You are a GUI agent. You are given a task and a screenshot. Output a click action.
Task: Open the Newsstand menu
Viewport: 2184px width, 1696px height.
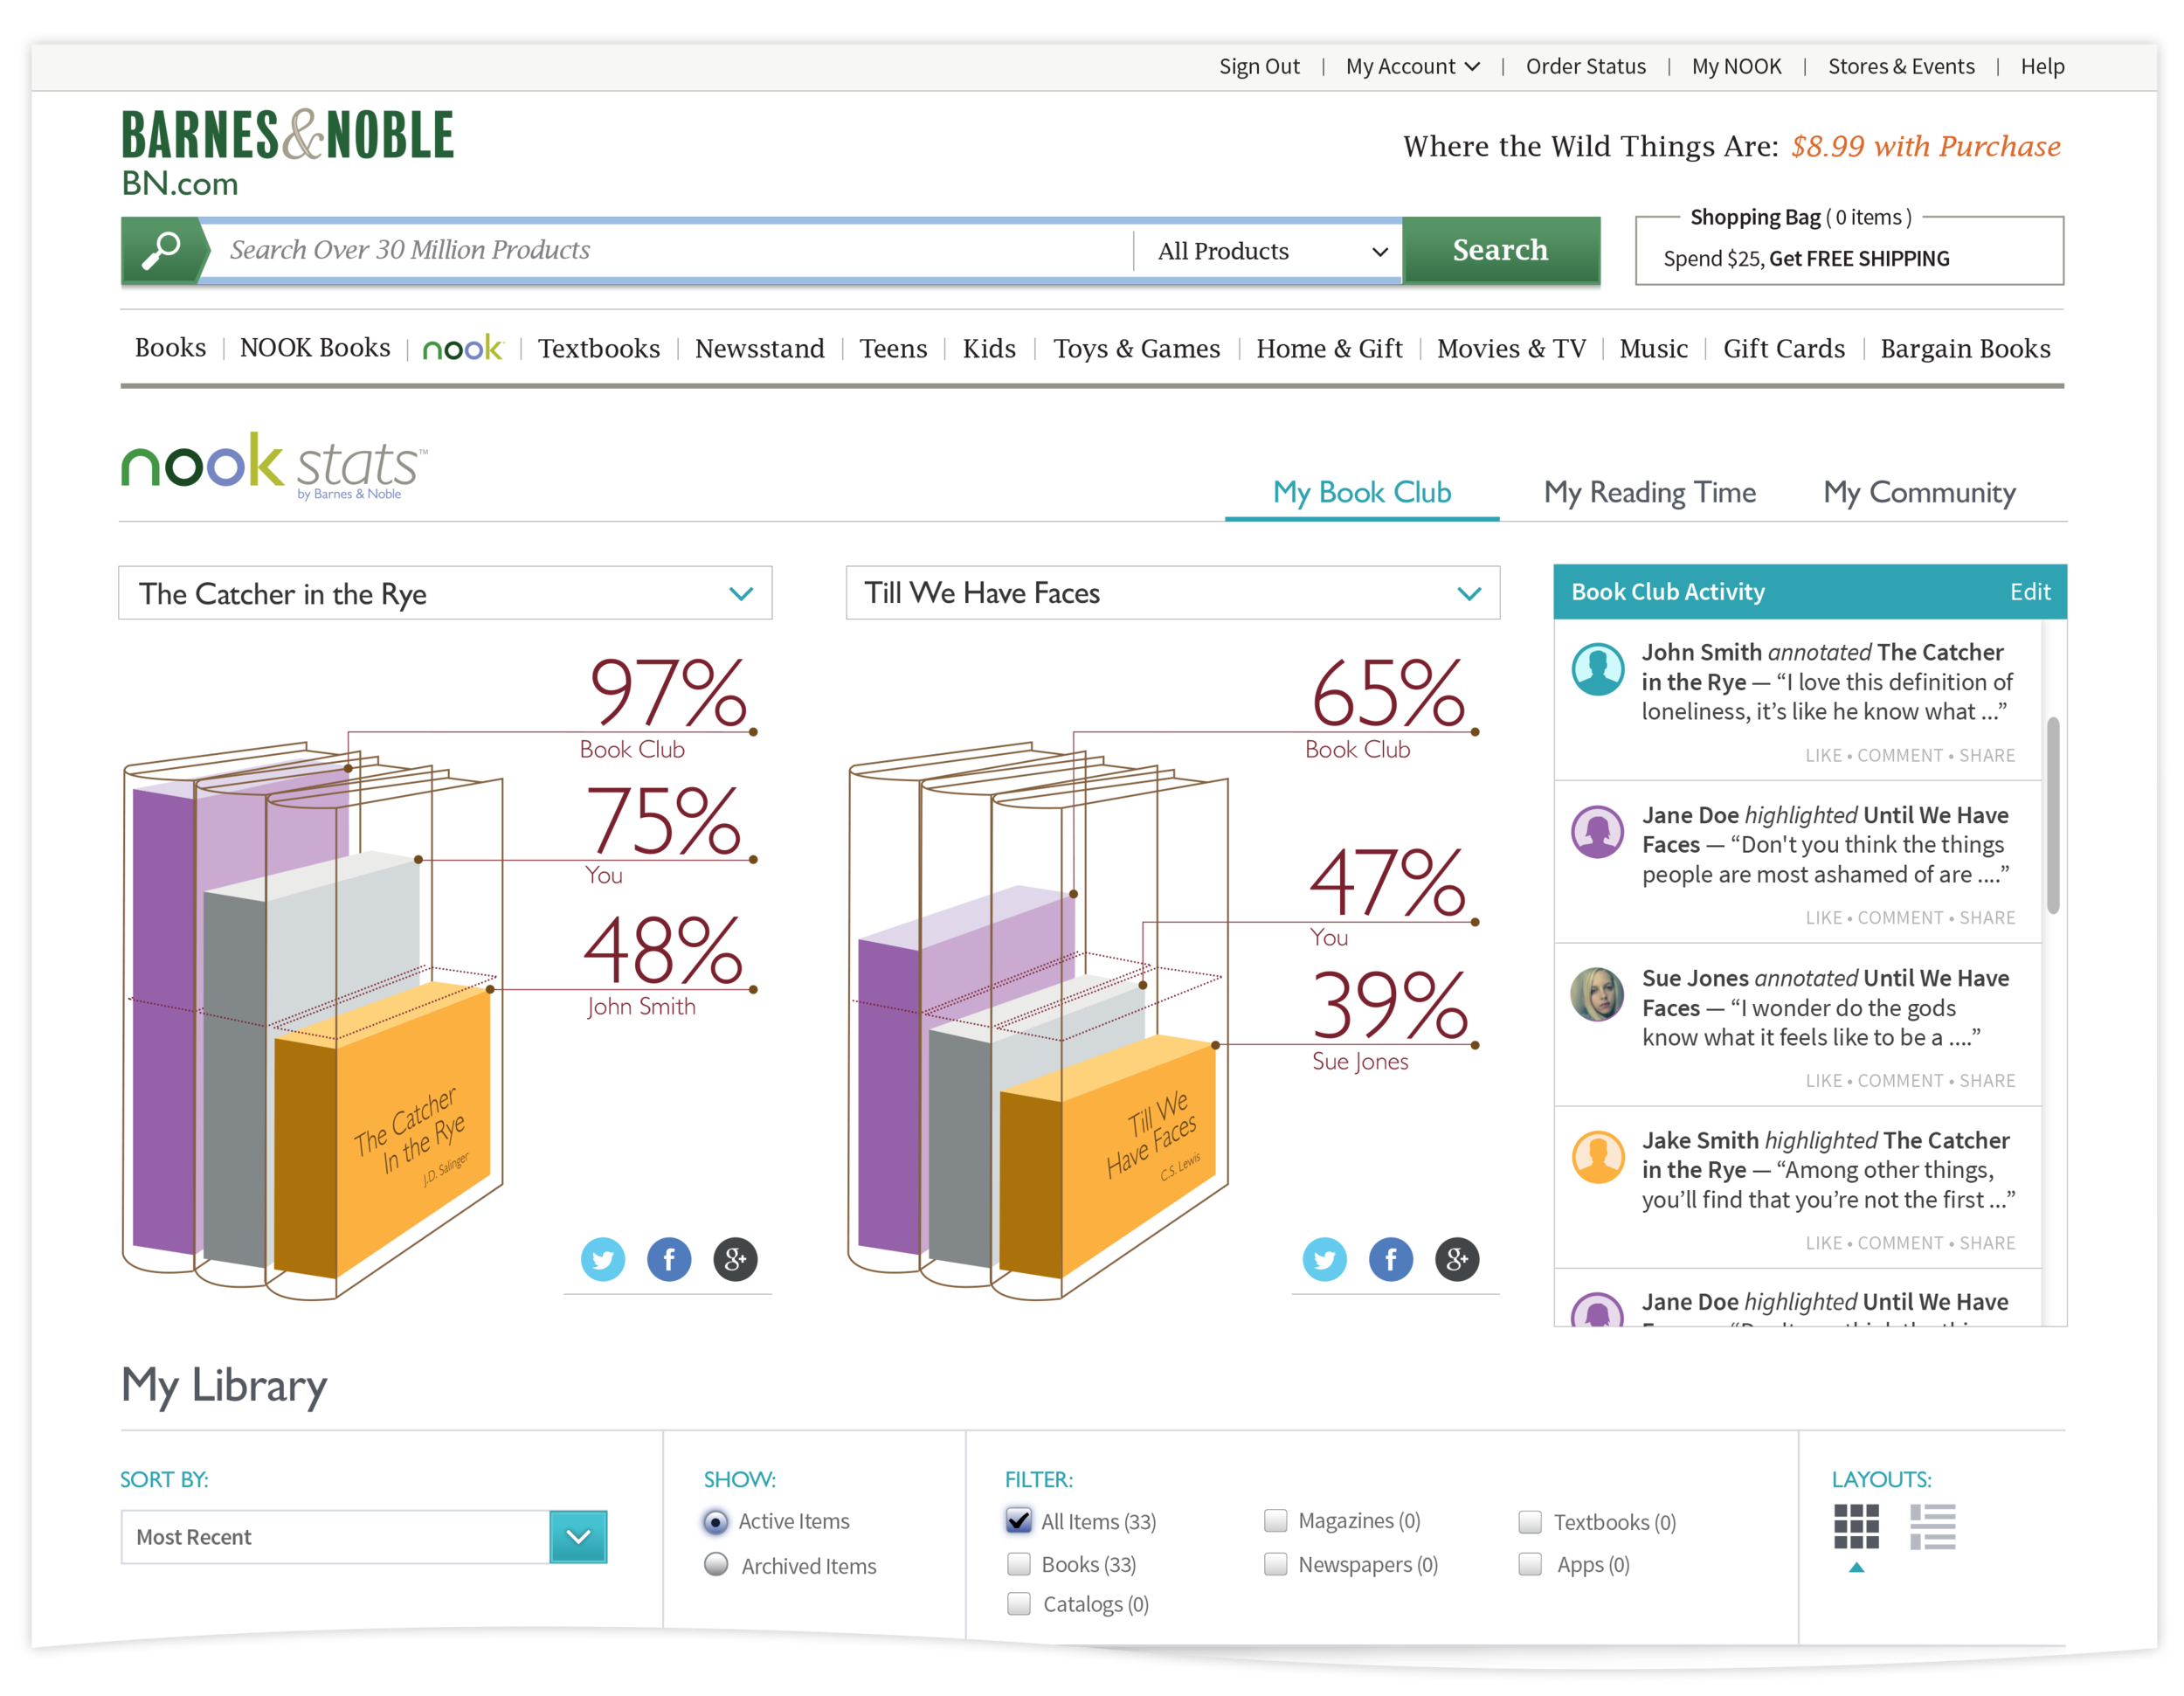[760, 348]
